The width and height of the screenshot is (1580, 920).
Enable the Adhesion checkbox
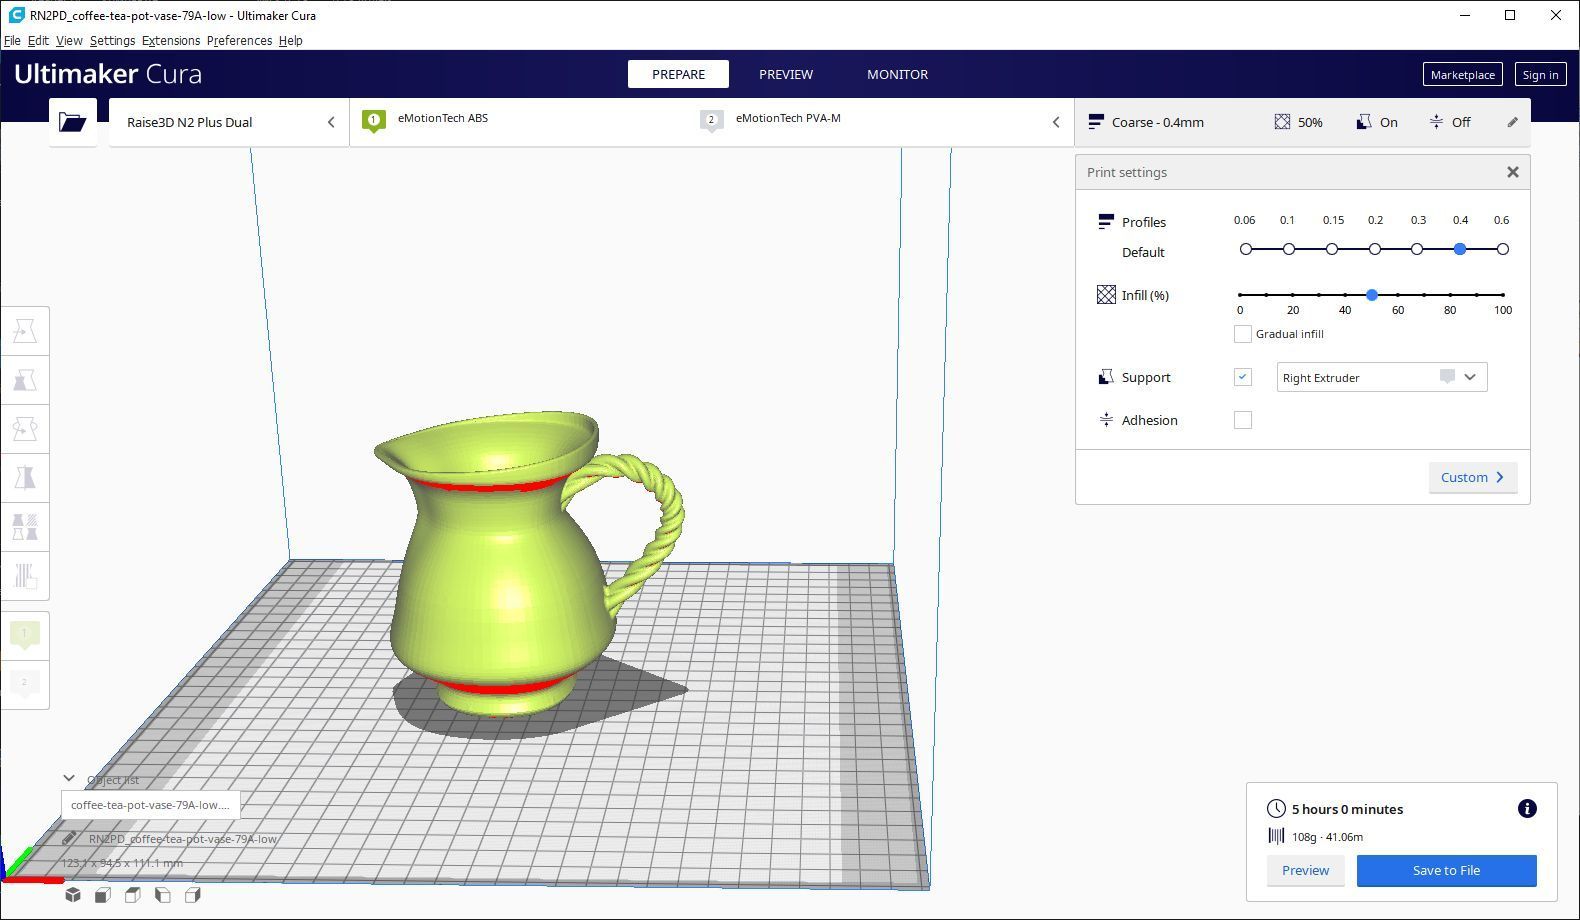1243,420
